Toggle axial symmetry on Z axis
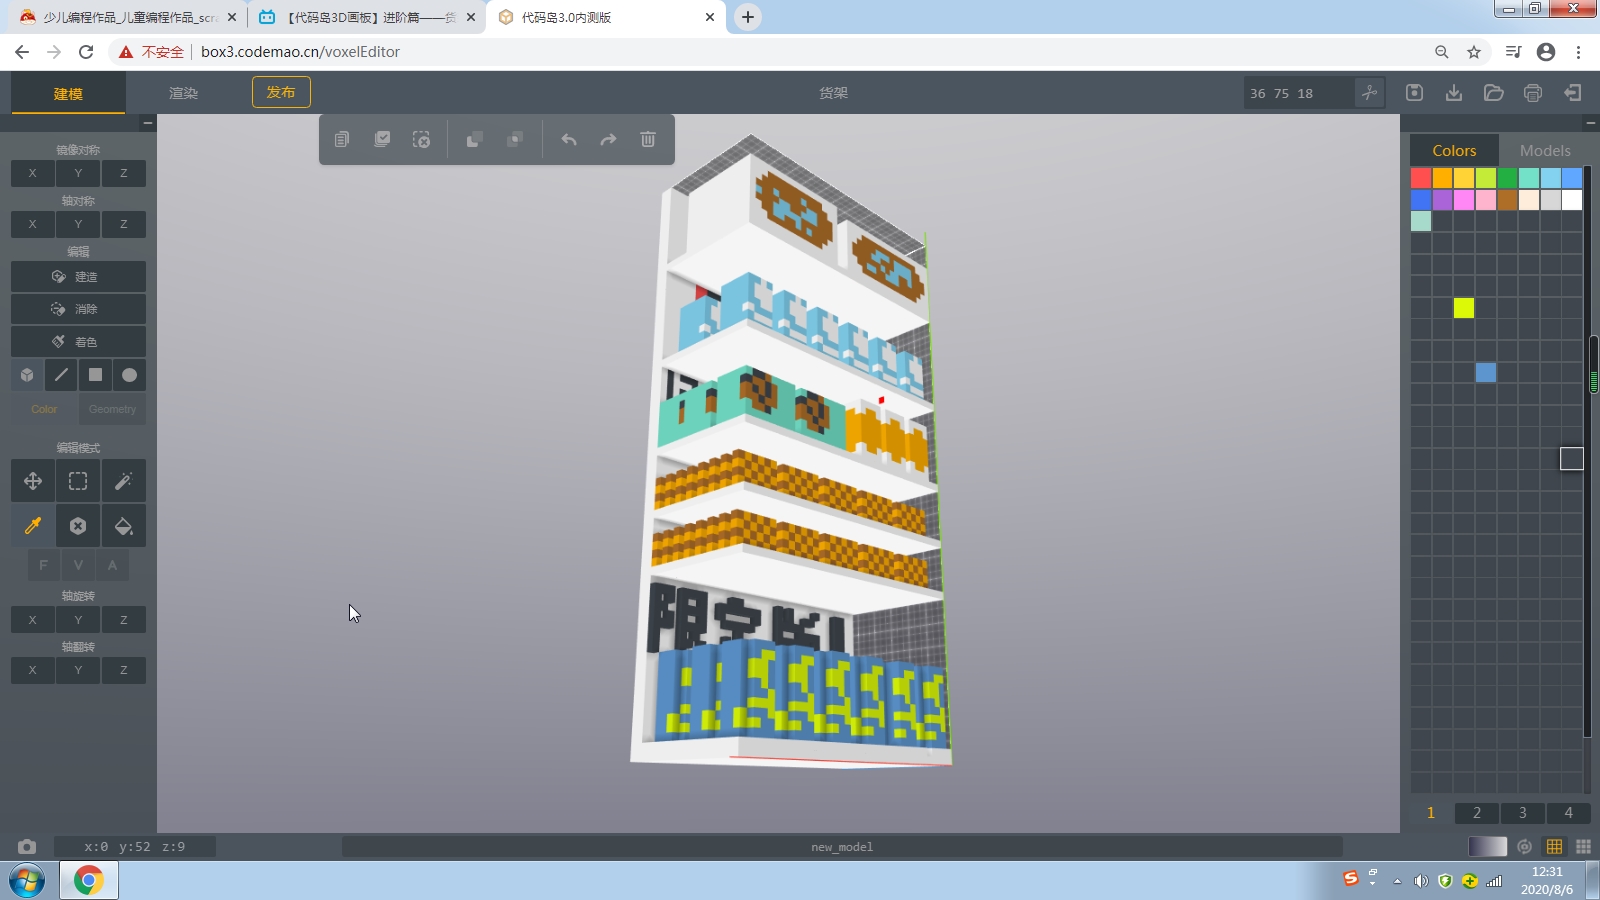The image size is (1600, 900). pyautogui.click(x=123, y=224)
